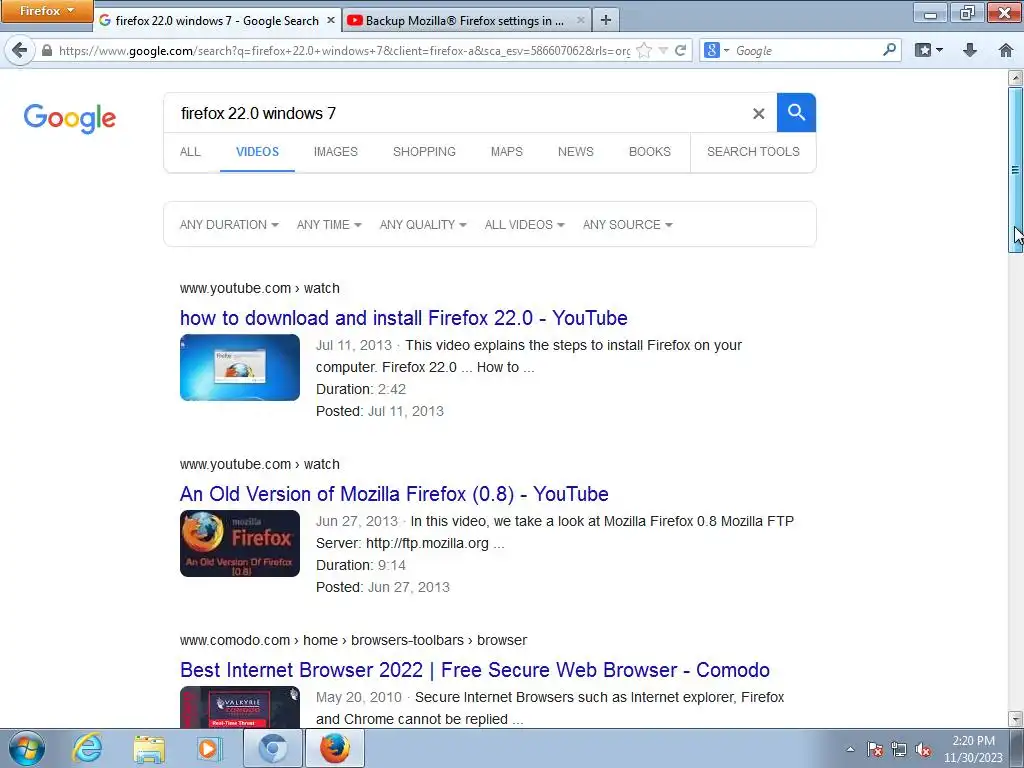Go to the home page icon
The width and height of the screenshot is (1024, 768).
[x=1006, y=50]
